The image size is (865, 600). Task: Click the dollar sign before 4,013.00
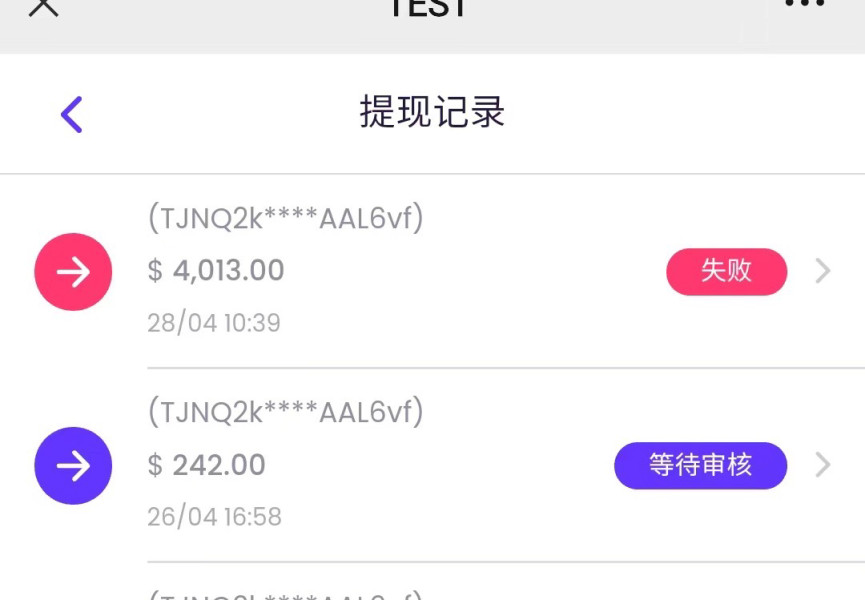[155, 271]
